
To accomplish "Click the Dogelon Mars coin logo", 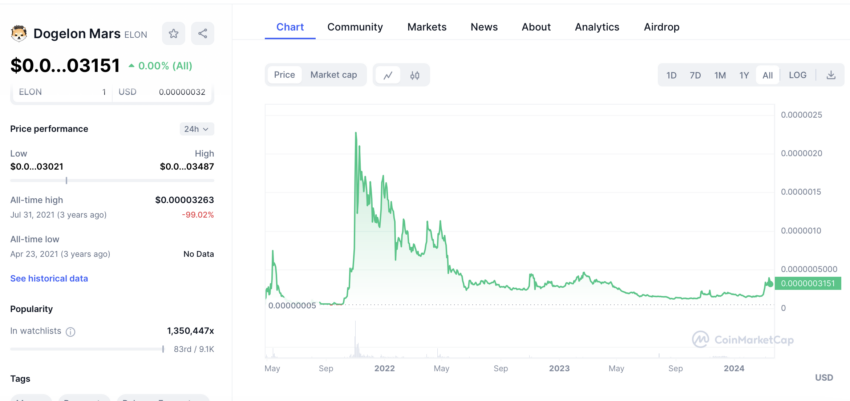I will 19,34.
